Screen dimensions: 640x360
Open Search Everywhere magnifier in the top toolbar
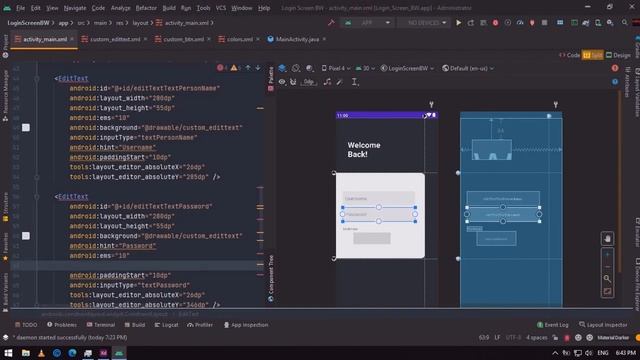pos(624,23)
